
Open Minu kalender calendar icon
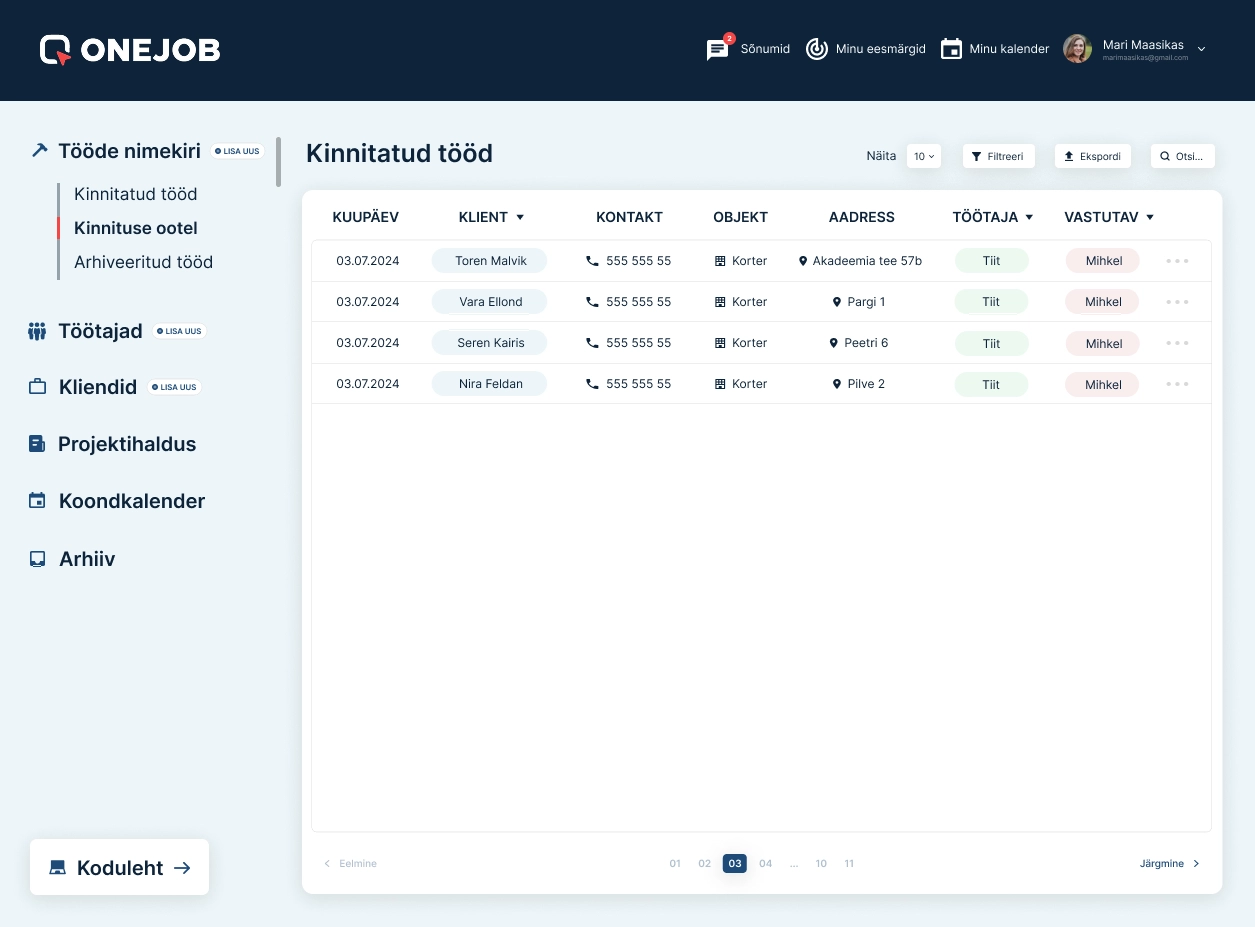(951, 49)
